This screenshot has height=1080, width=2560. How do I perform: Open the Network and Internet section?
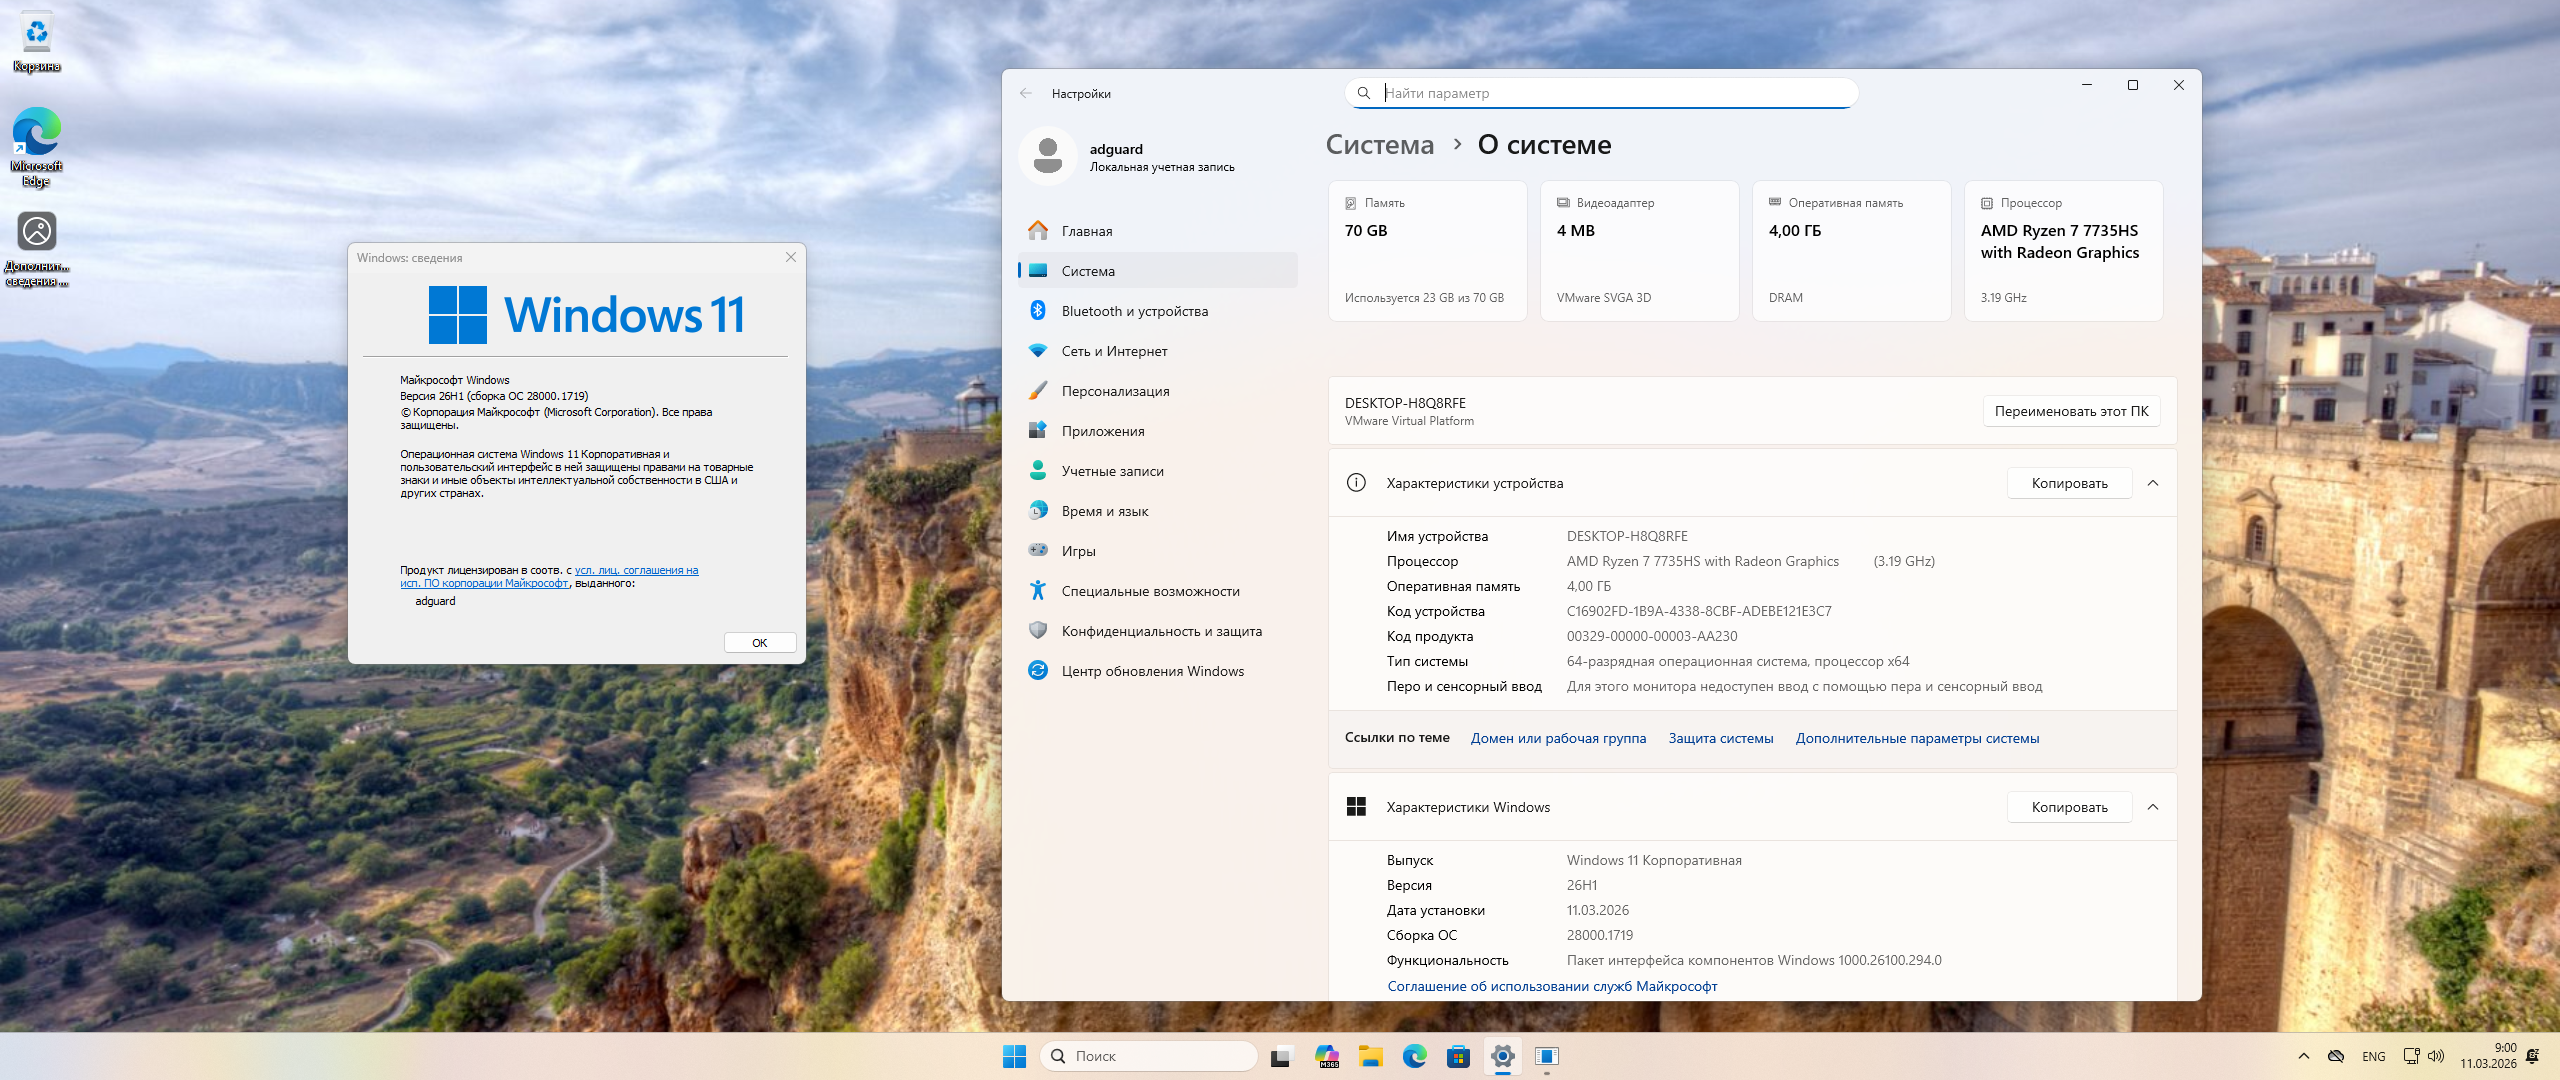(x=1114, y=351)
